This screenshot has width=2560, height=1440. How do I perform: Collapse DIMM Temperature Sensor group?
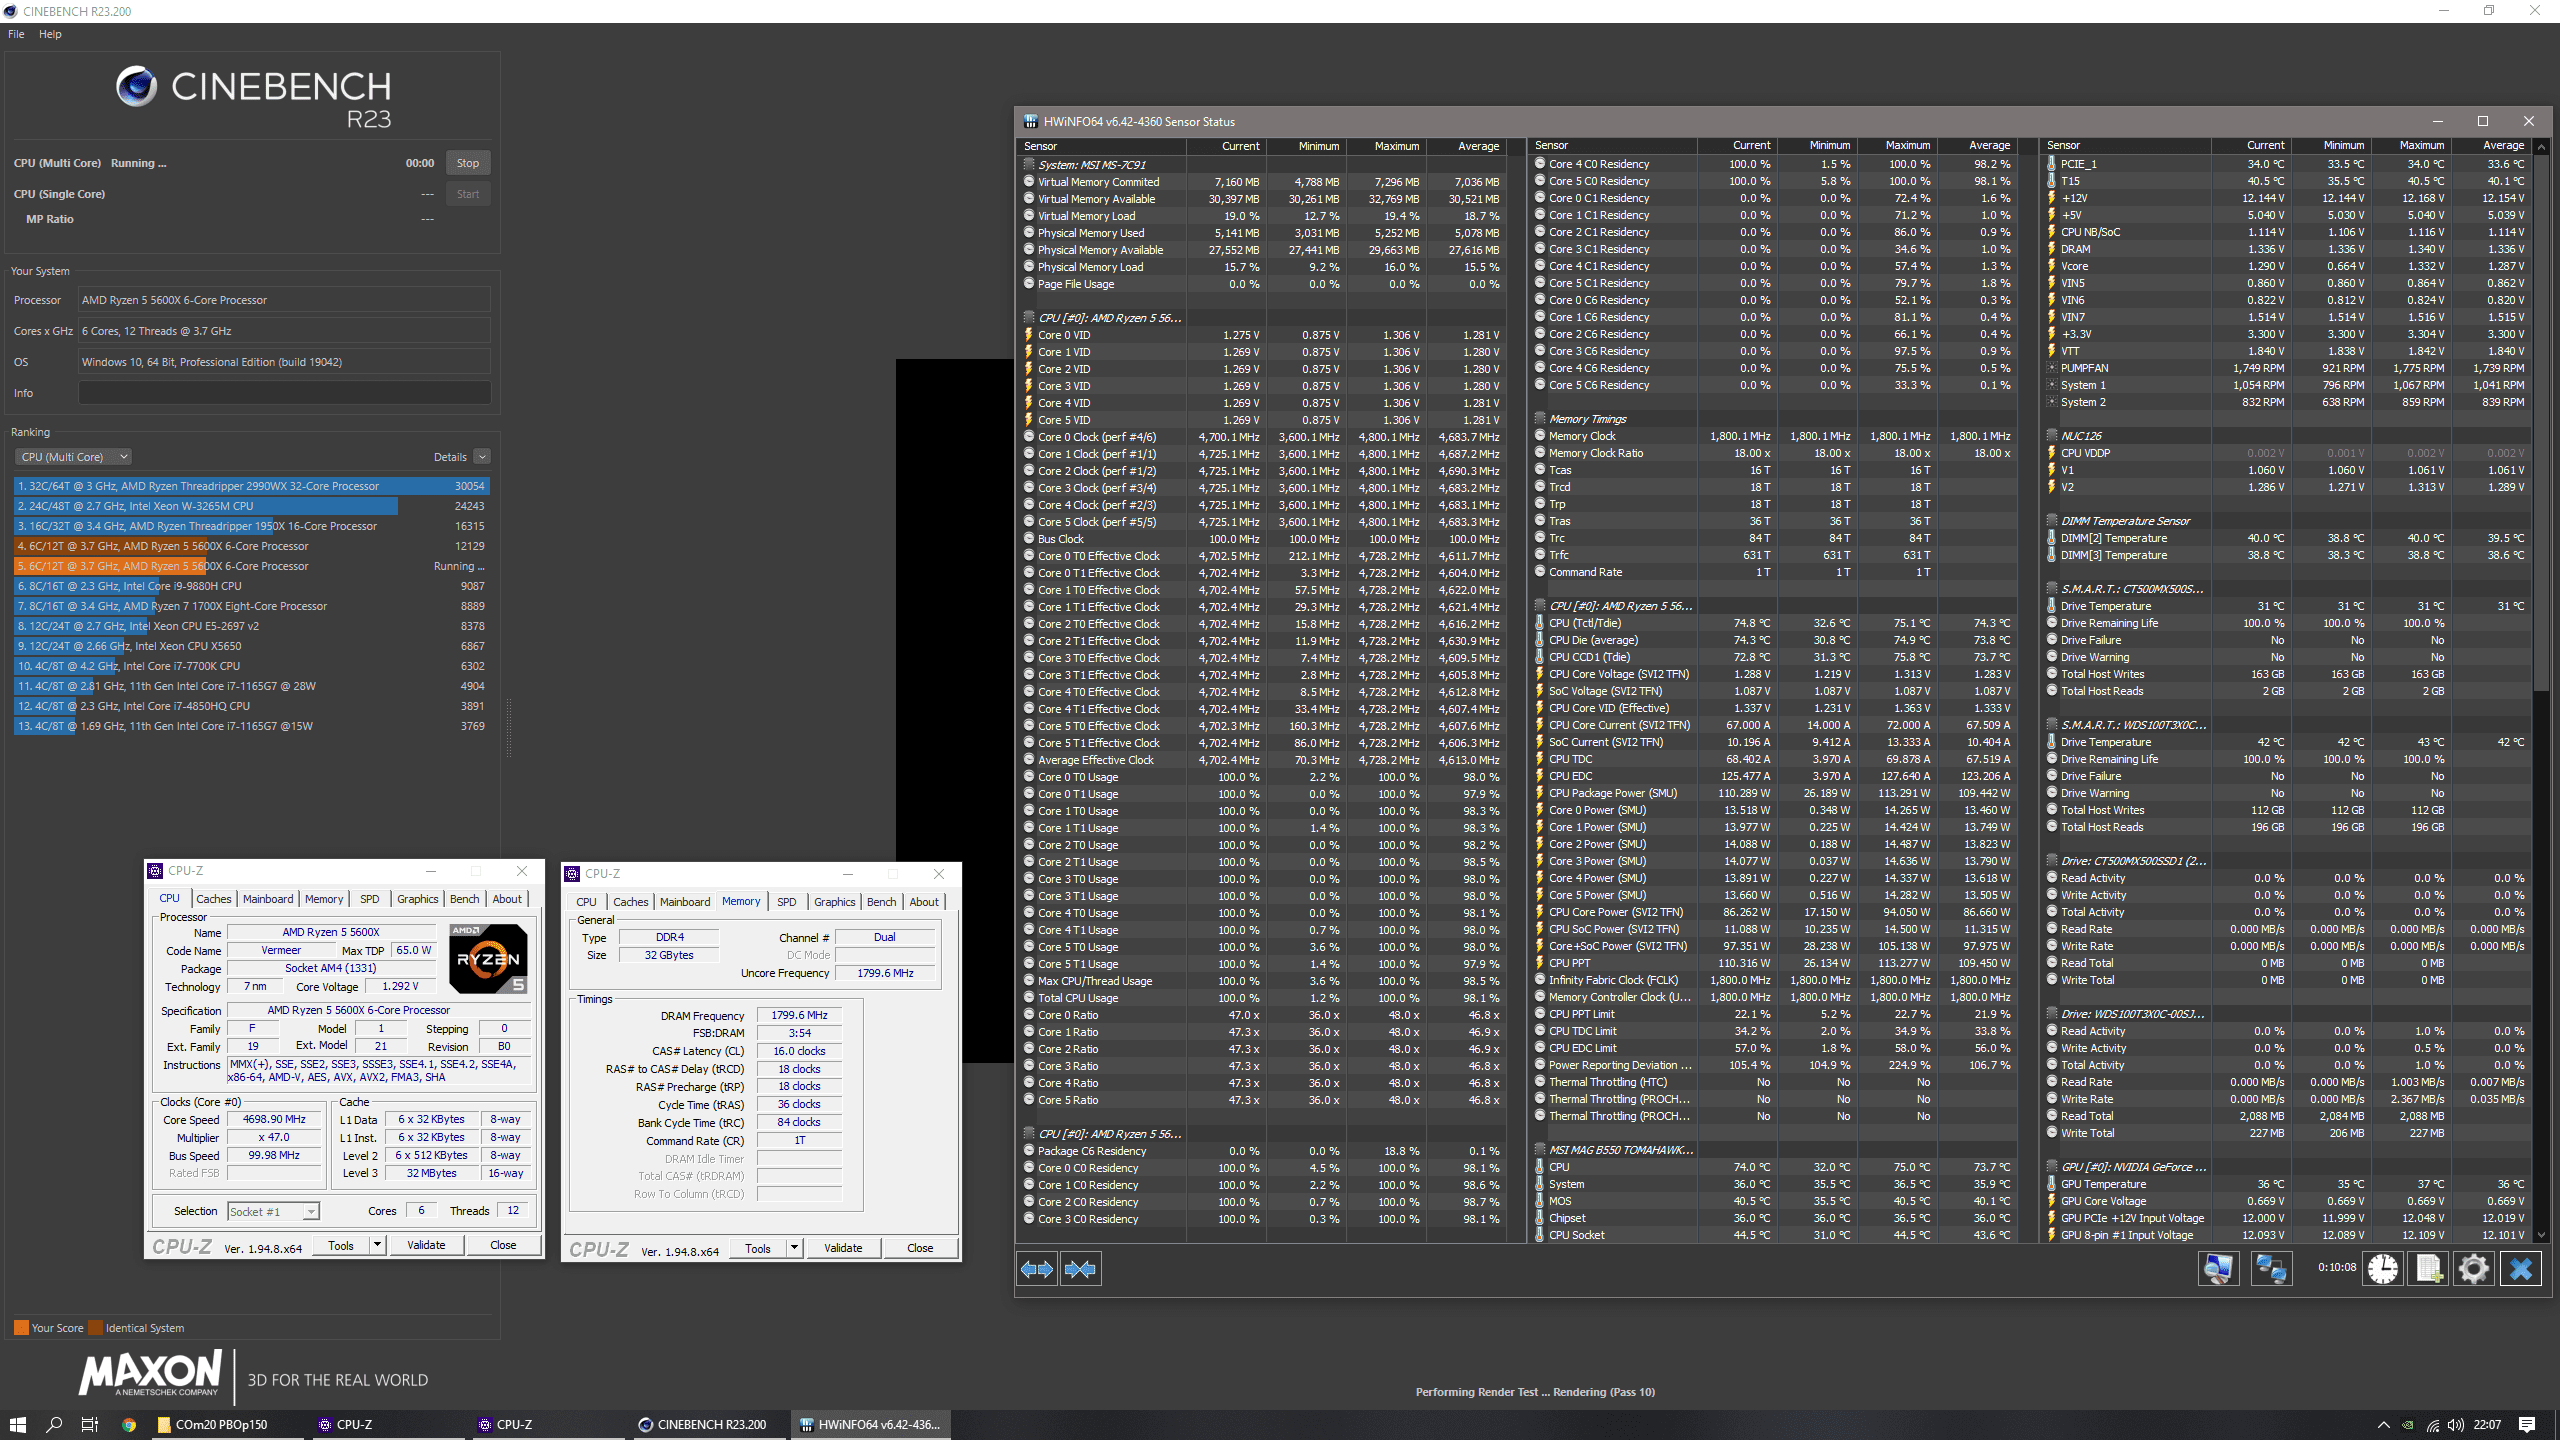click(x=2052, y=521)
